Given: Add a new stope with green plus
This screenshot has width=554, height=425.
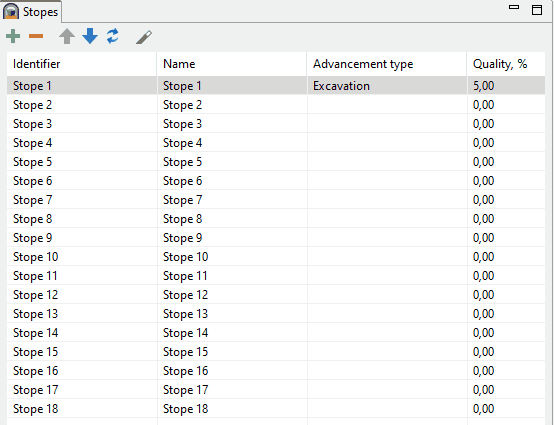Looking at the screenshot, I should click(13, 36).
